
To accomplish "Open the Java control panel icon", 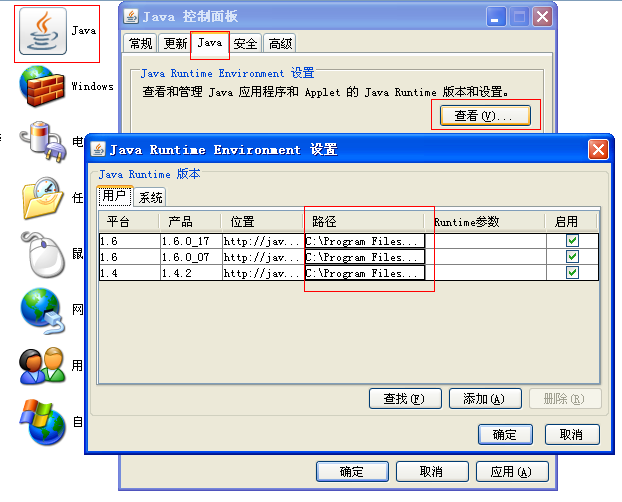I will pos(43,31).
